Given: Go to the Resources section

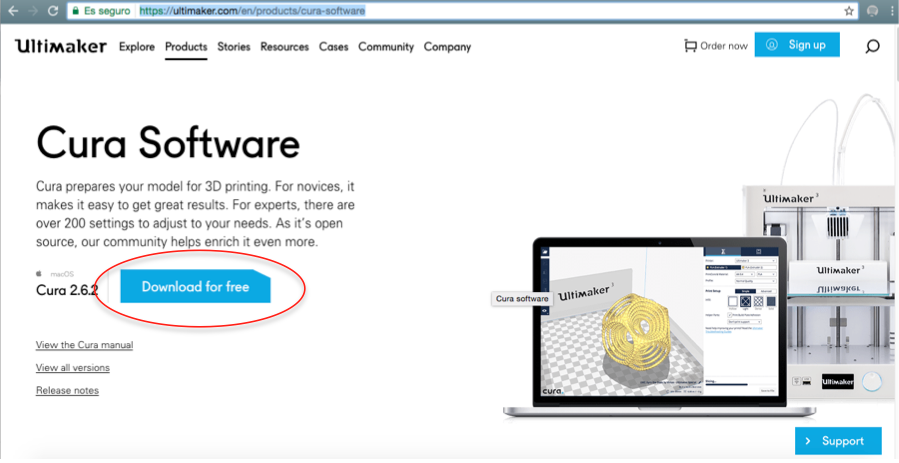Looking at the screenshot, I should [284, 47].
